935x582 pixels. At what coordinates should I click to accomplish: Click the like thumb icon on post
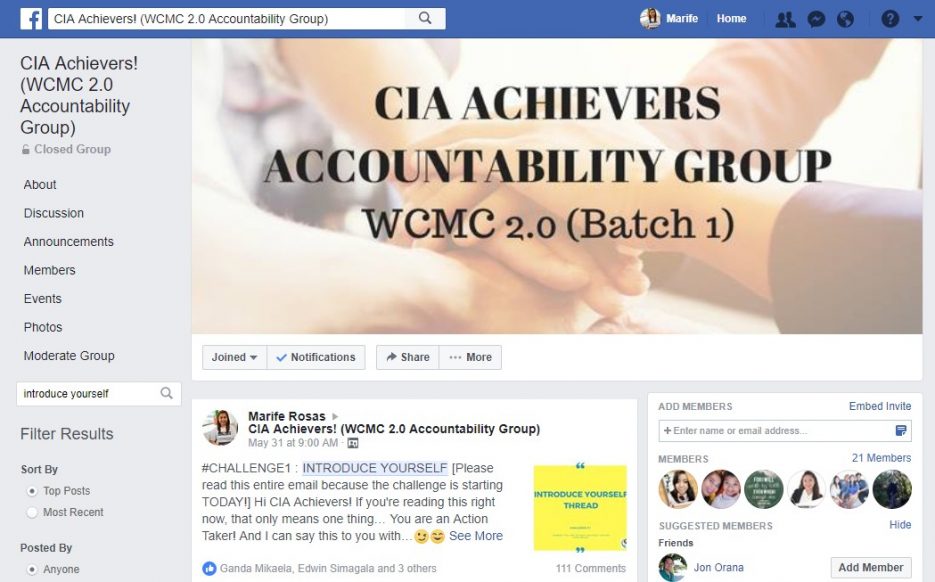tap(209, 568)
